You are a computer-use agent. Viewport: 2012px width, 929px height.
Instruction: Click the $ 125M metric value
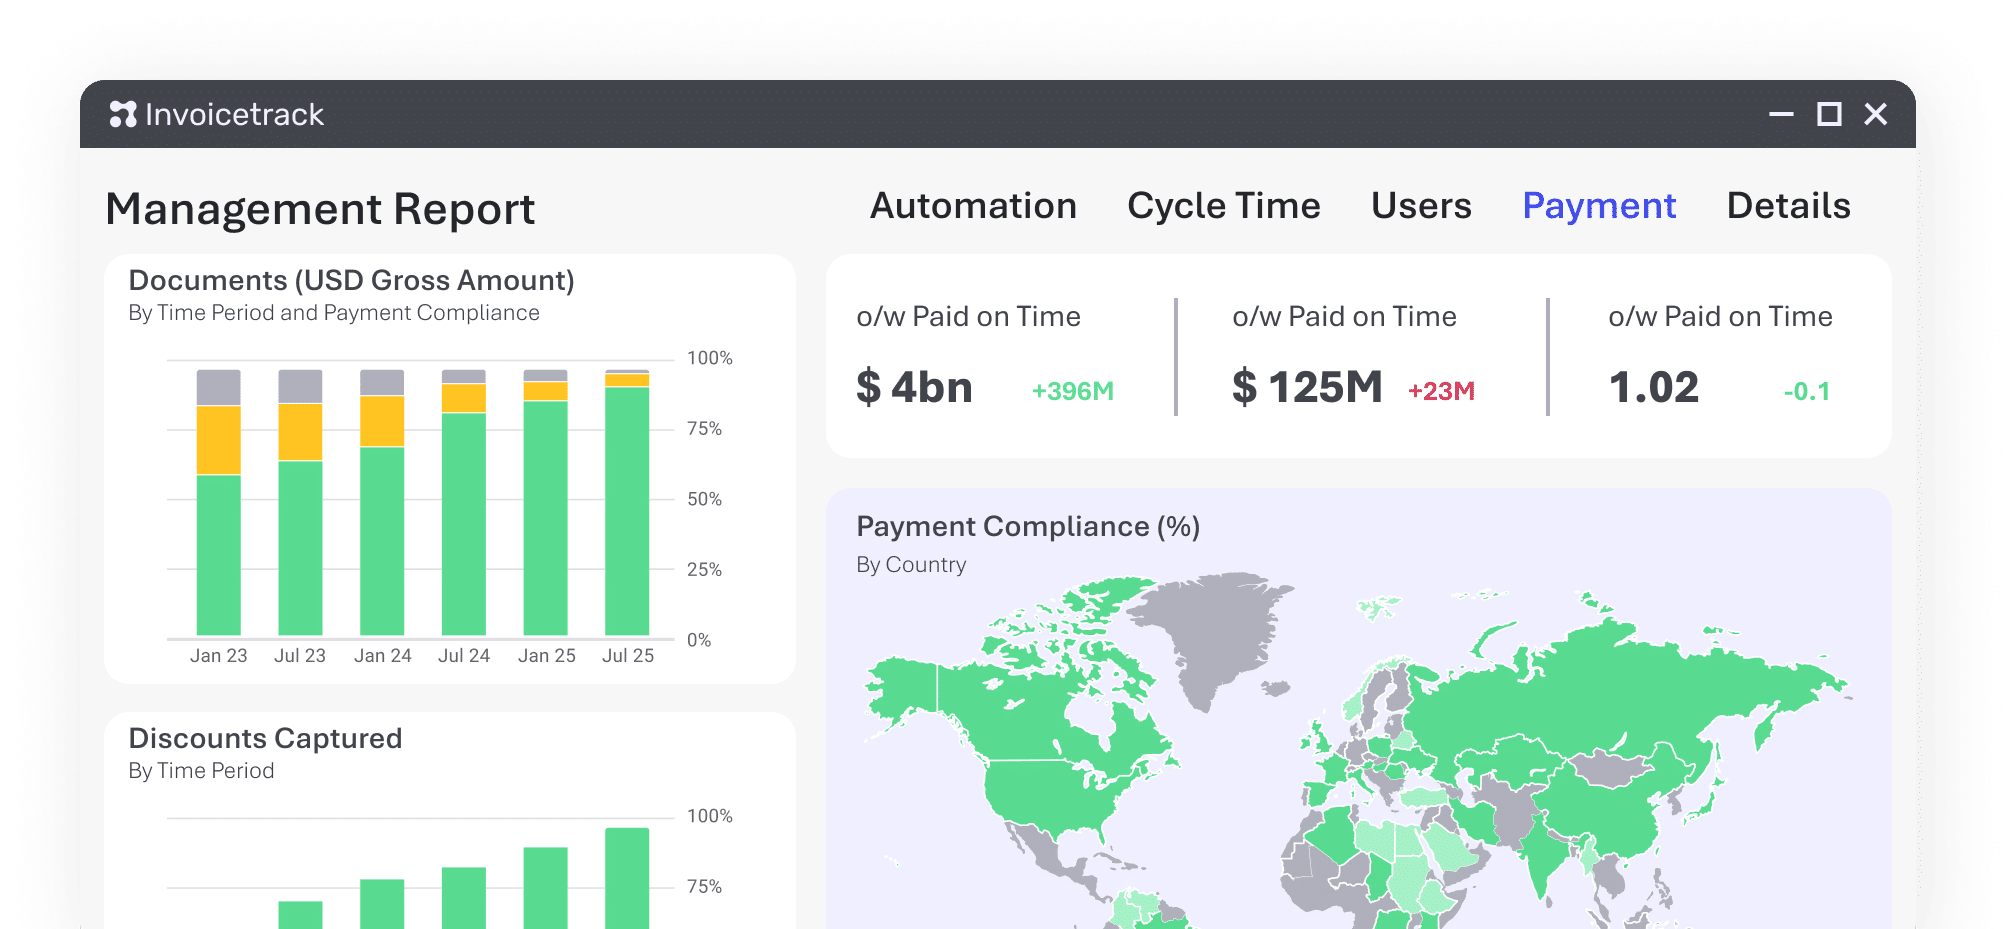coord(1307,388)
